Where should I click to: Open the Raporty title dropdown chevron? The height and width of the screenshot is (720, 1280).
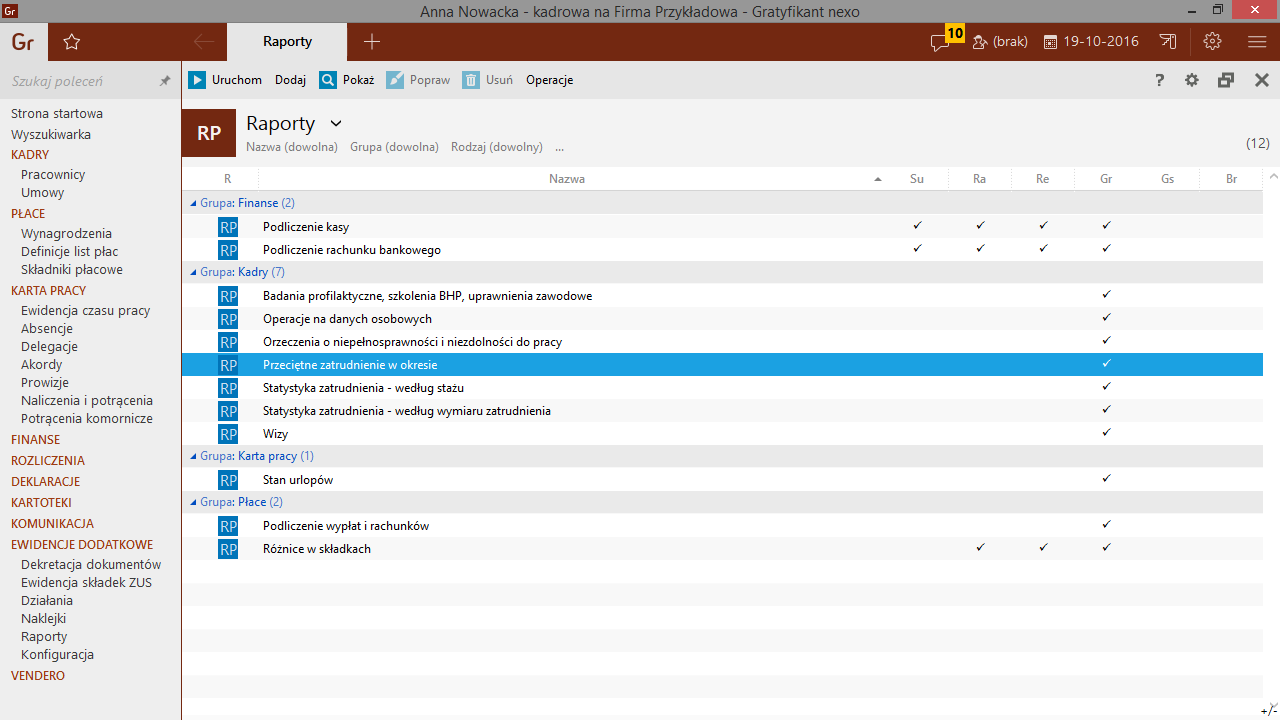click(336, 124)
